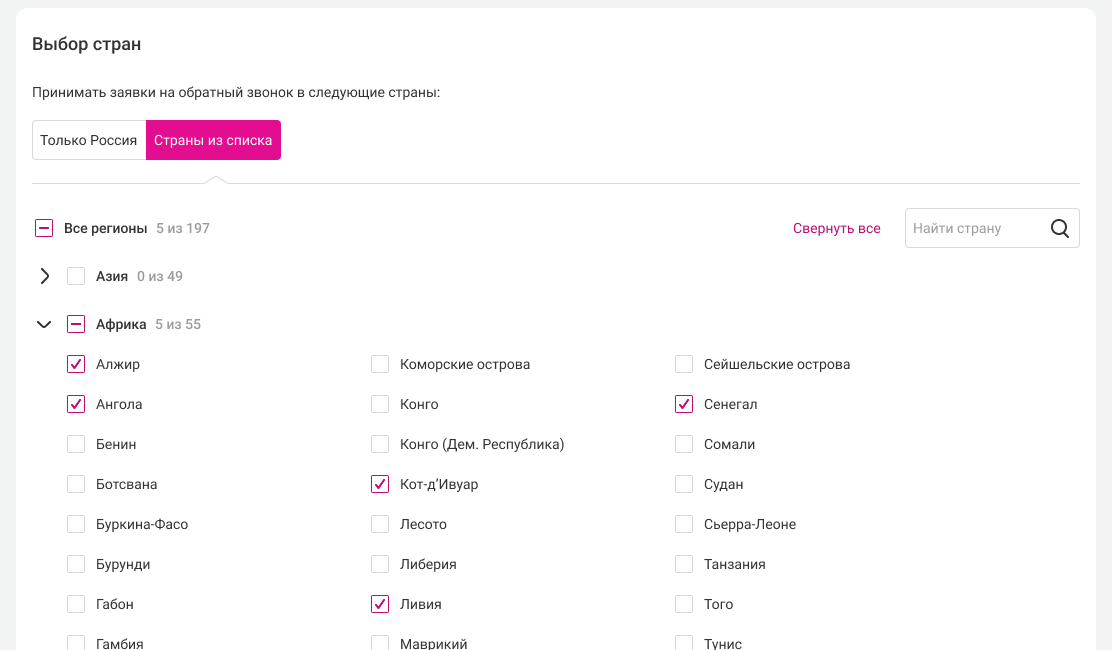Uncheck the Ангола checkbox
Image resolution: width=1112 pixels, height=650 pixels.
76,404
